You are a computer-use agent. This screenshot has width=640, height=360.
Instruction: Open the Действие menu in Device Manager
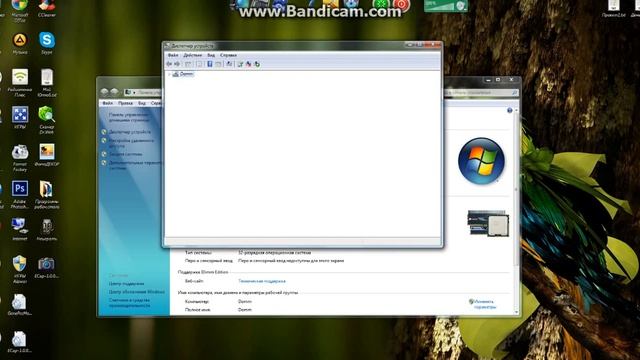[x=192, y=55]
